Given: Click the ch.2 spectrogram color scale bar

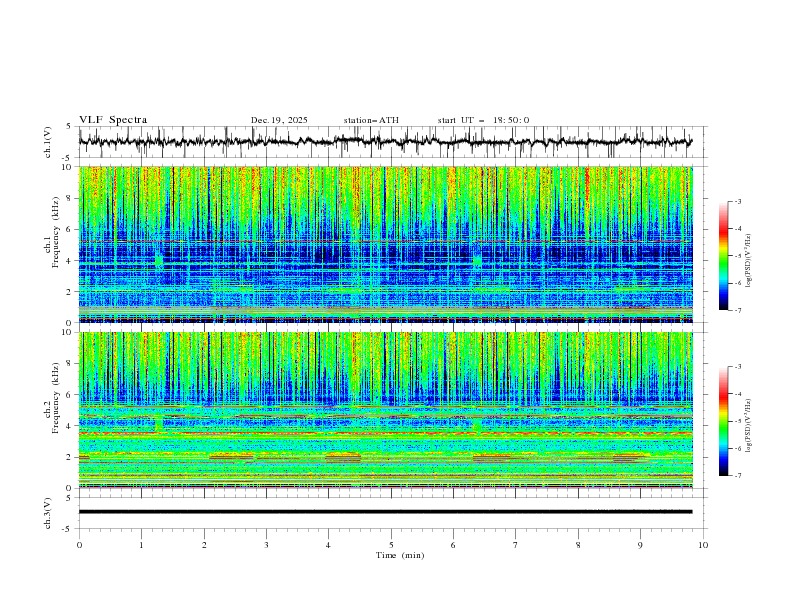Looking at the screenshot, I should click(723, 421).
